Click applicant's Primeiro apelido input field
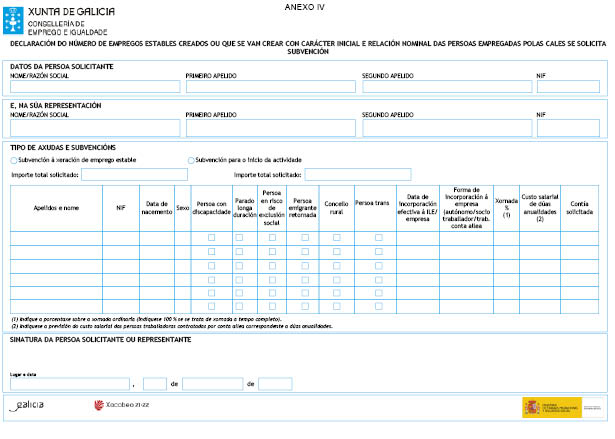Viewport: 615px width, 439px height. point(270,87)
